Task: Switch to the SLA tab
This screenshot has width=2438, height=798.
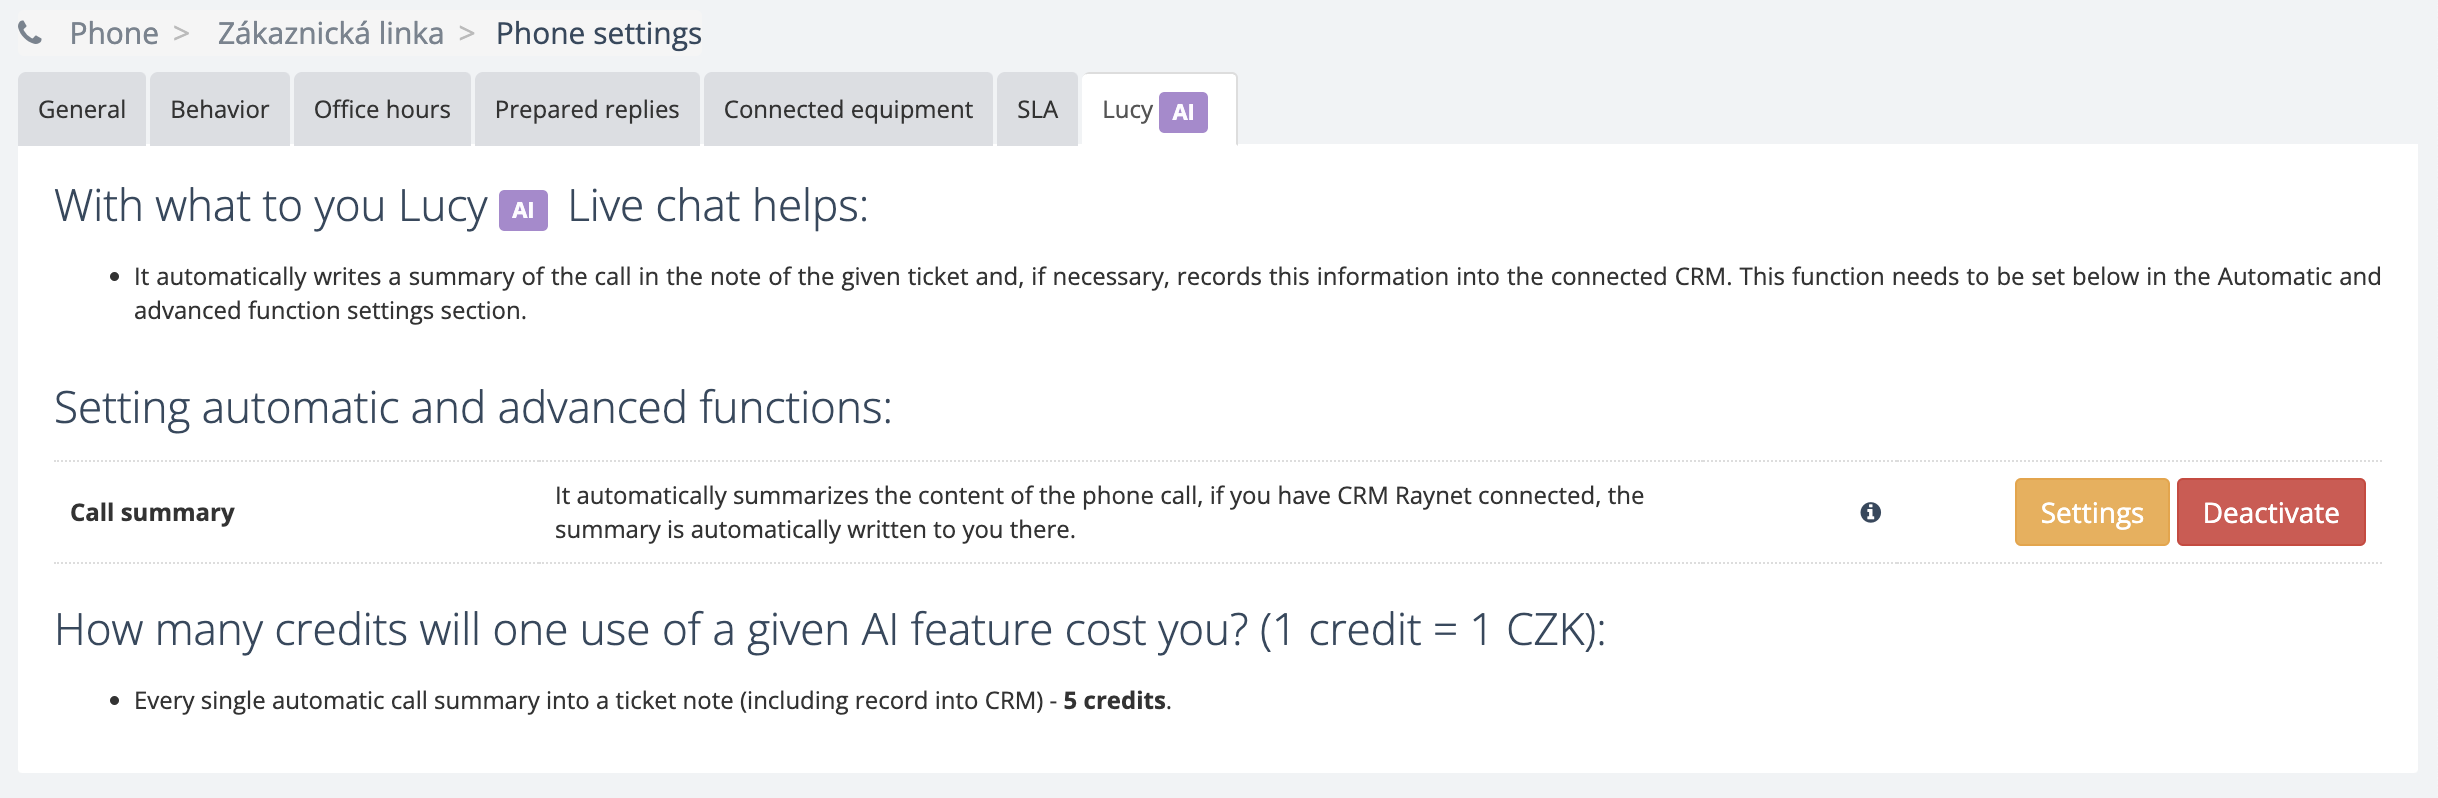Action: point(1037,109)
